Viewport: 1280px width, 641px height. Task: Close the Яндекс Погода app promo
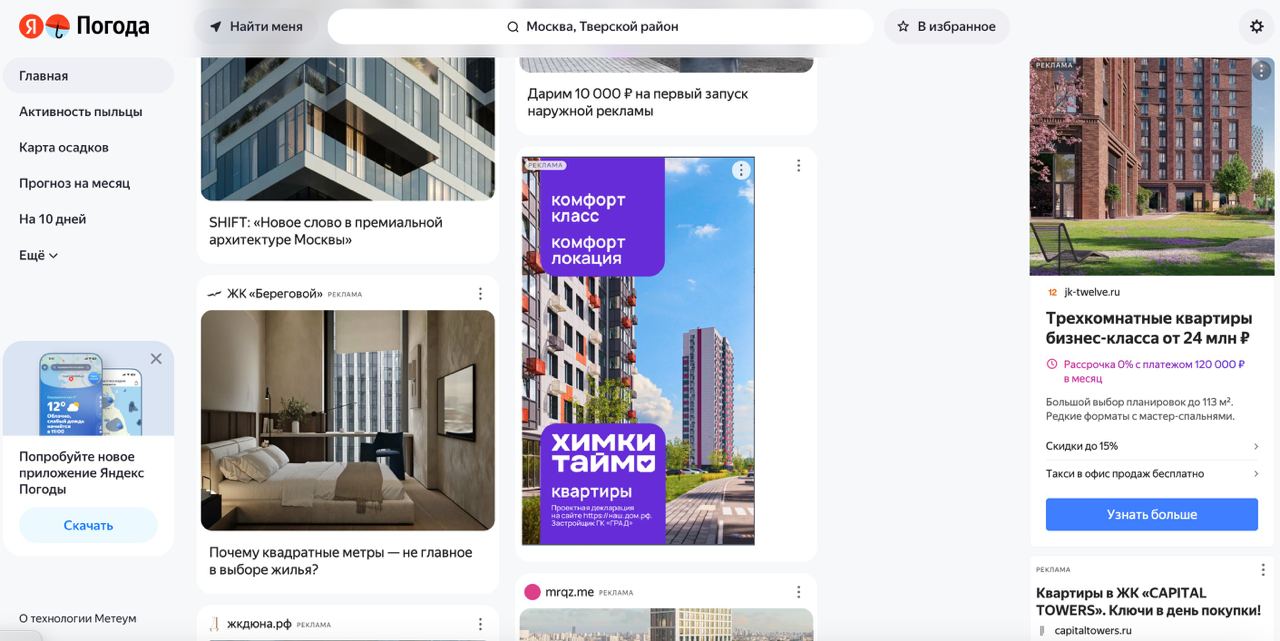(156, 359)
